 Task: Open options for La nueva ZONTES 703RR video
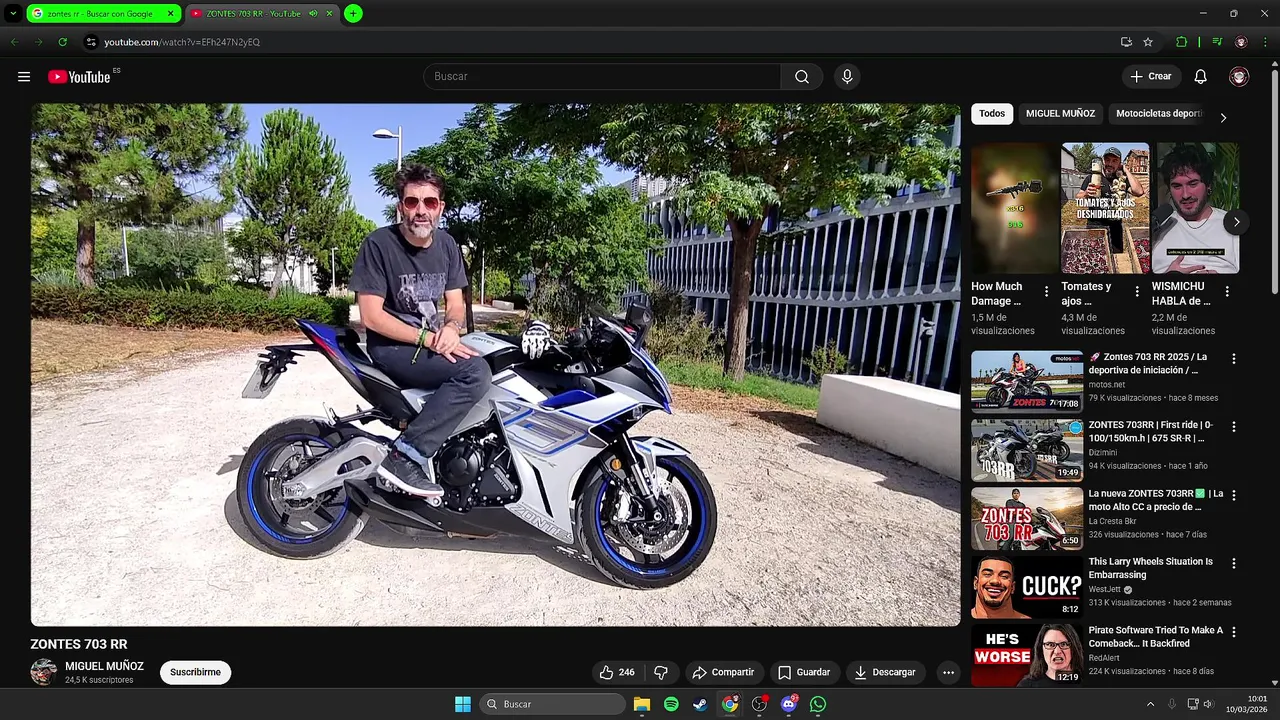point(1234,495)
